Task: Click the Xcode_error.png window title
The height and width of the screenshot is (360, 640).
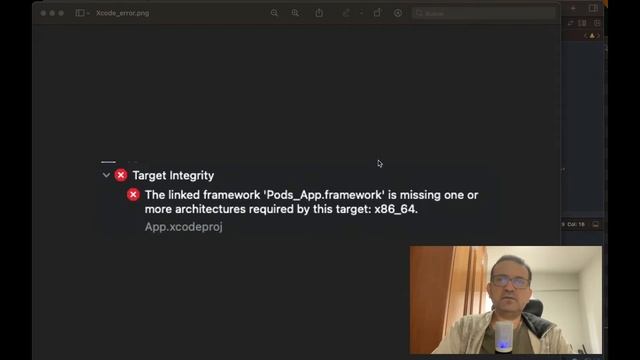Action: [122, 13]
